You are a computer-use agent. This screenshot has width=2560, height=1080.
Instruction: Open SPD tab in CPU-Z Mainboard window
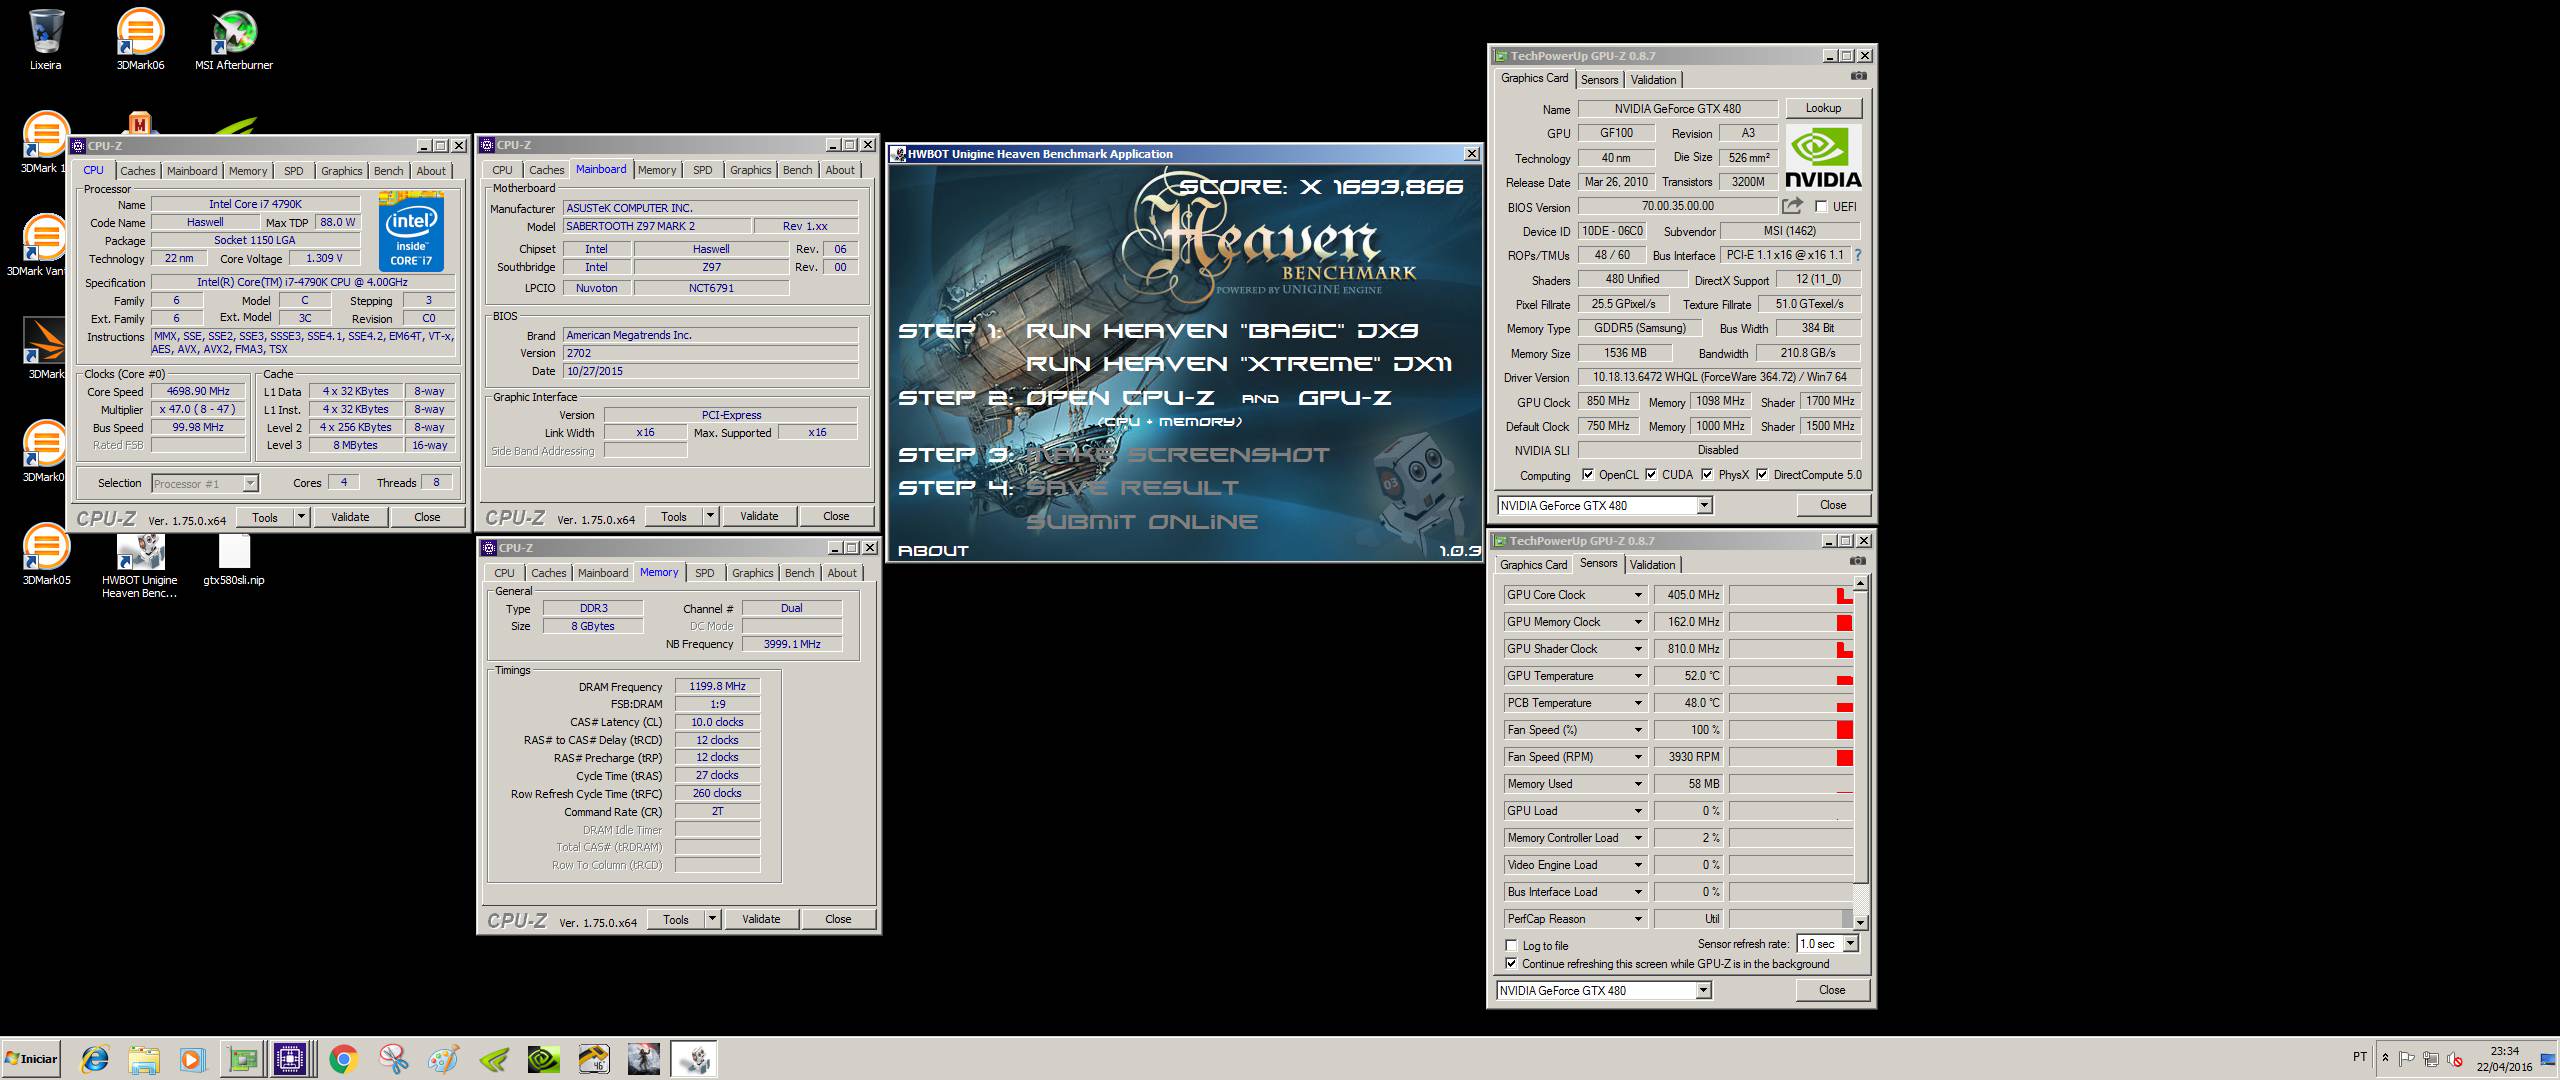[703, 170]
